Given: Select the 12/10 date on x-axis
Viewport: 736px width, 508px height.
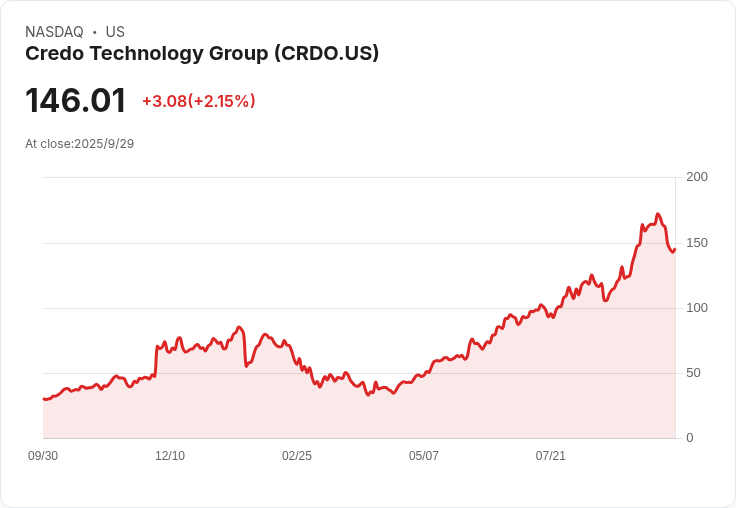Looking at the screenshot, I should pos(170,456).
